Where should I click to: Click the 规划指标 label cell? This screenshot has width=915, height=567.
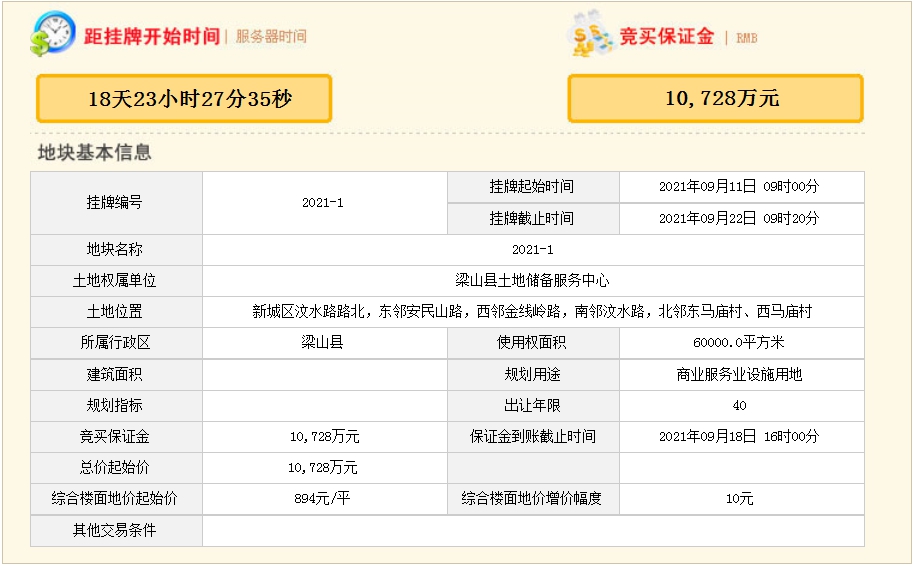(x=116, y=405)
